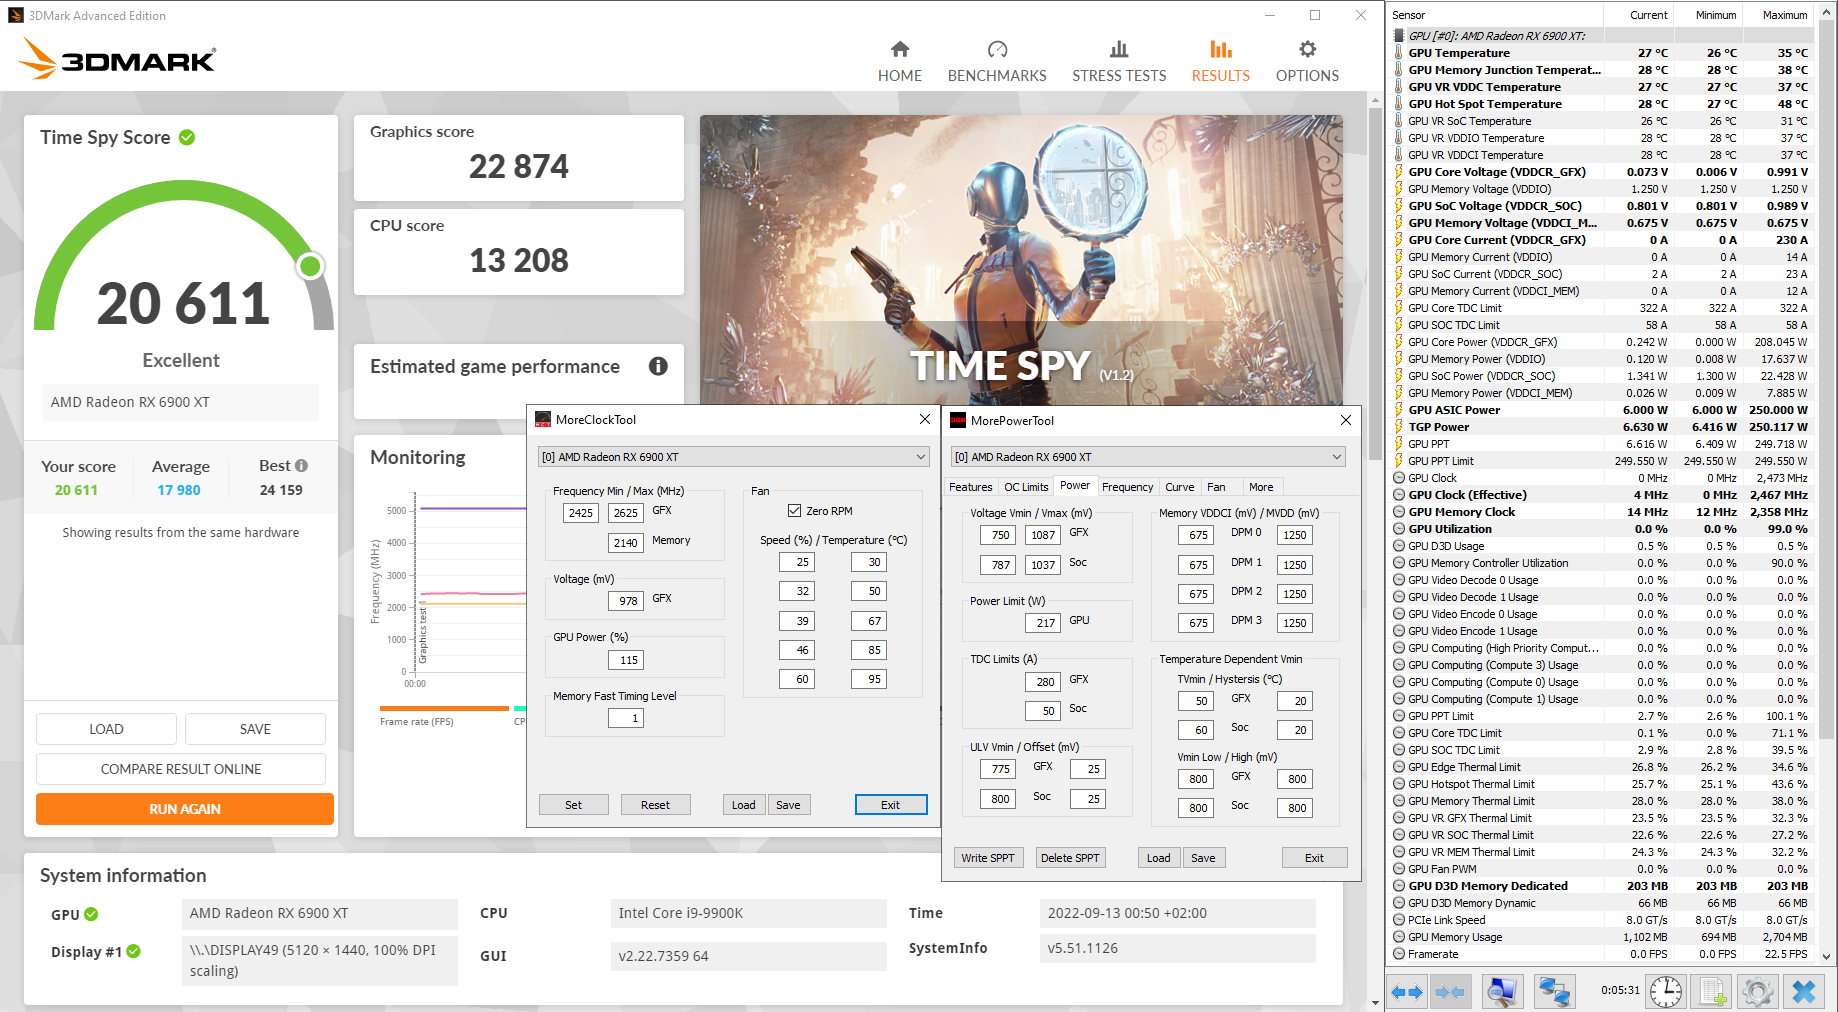Collapse sensor layout with inward arrows button

click(1450, 992)
